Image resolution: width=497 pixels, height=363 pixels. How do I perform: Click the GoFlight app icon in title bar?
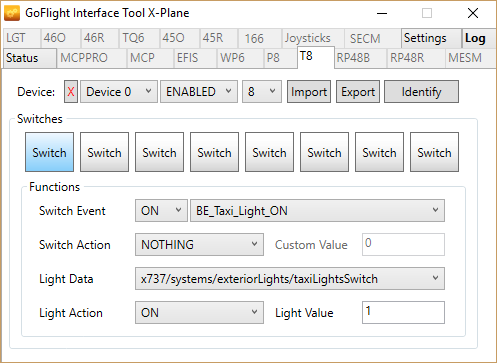(x=12, y=13)
